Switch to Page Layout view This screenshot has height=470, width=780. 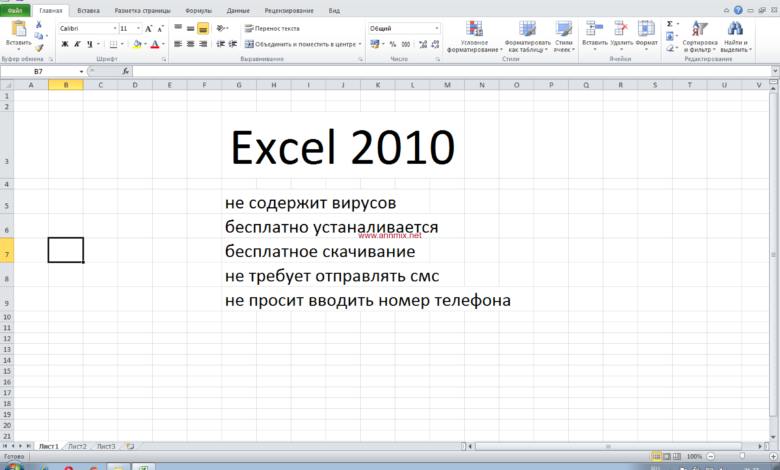coord(667,457)
